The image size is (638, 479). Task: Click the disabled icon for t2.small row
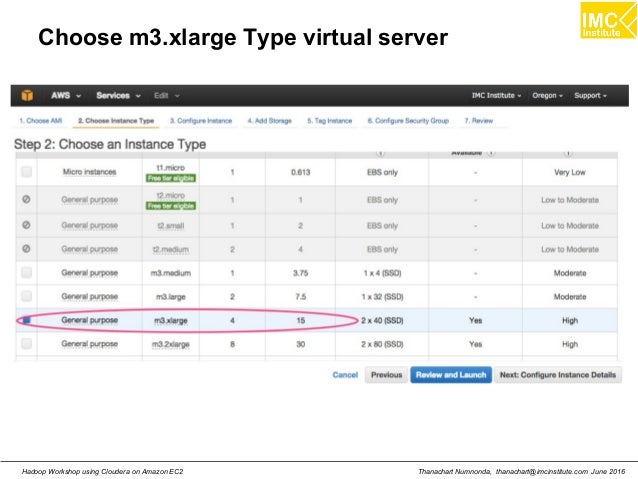click(26, 225)
